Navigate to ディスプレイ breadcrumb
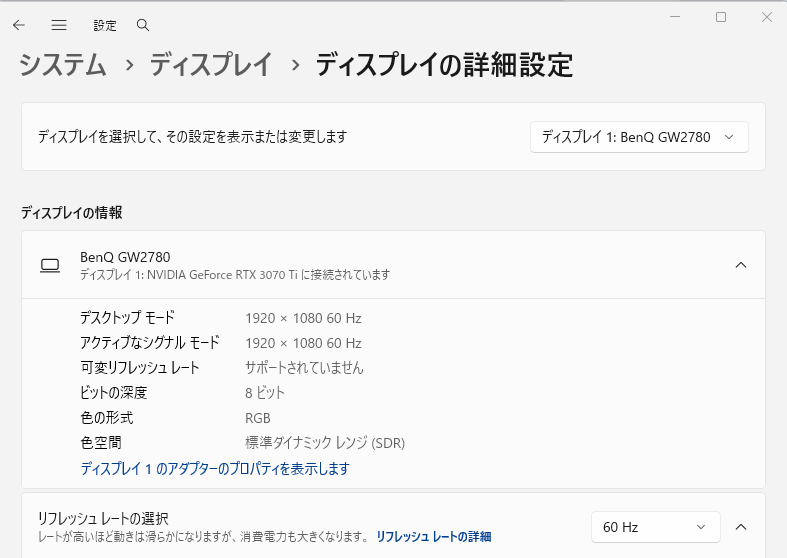 click(211, 65)
